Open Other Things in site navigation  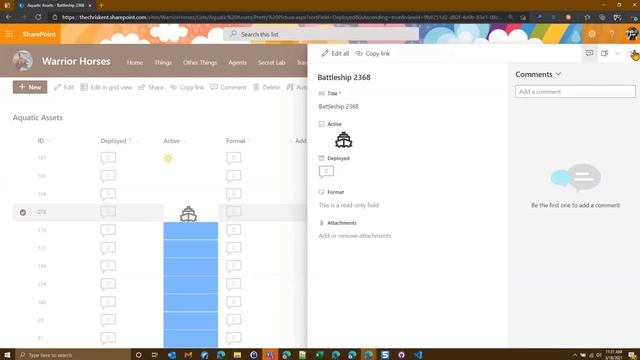pyautogui.click(x=200, y=62)
